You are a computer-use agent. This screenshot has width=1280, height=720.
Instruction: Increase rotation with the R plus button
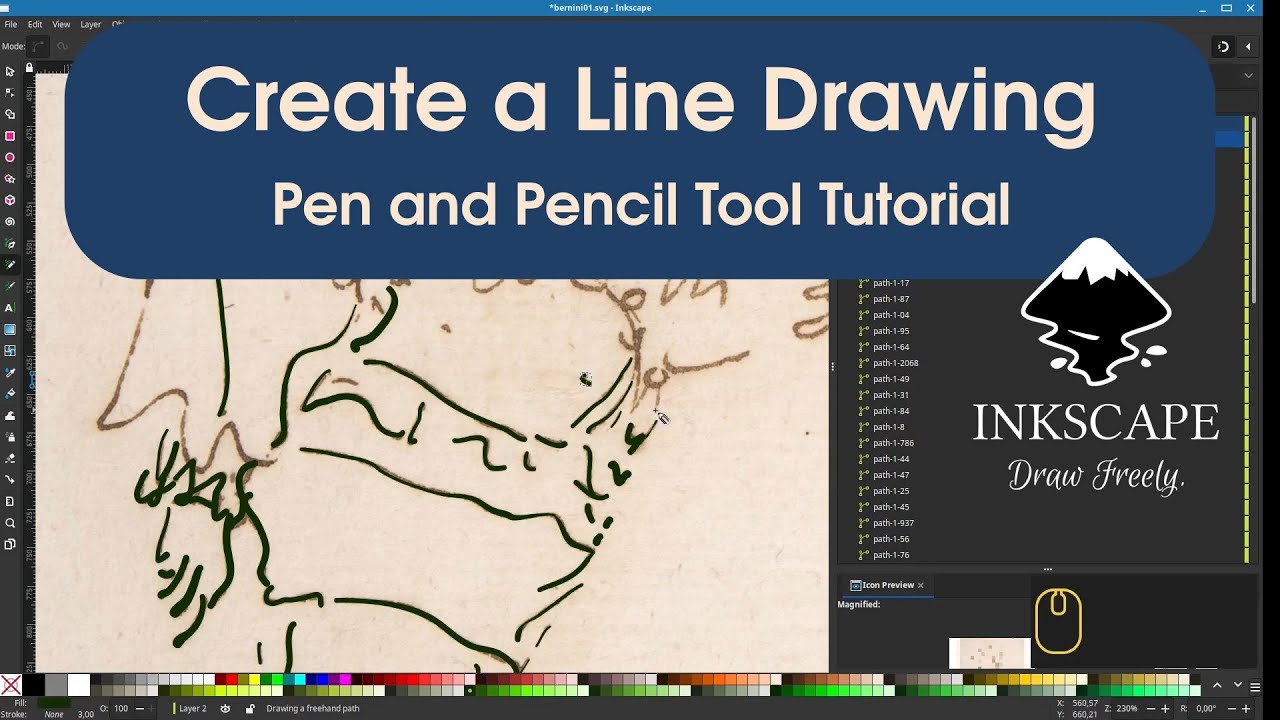point(1246,708)
